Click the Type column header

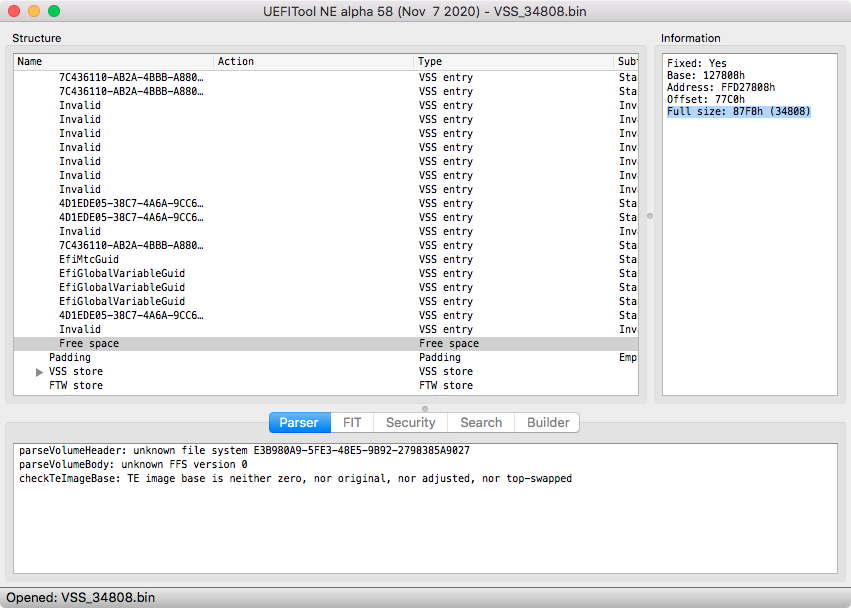pyautogui.click(x=513, y=61)
